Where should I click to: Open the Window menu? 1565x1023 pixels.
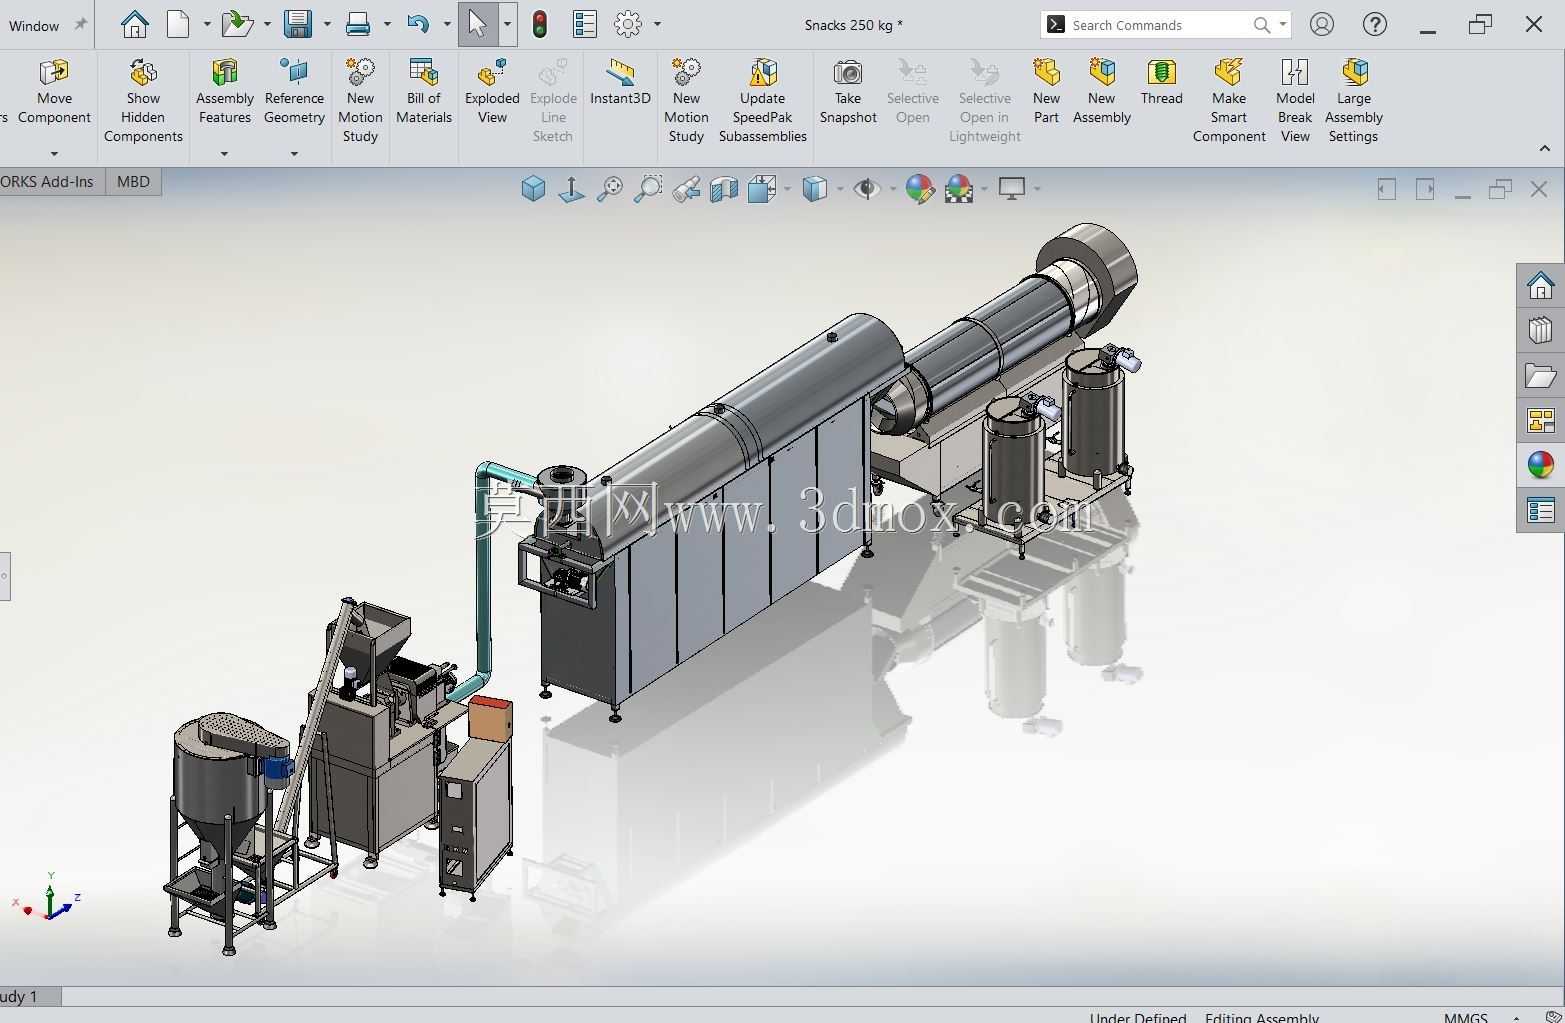pyautogui.click(x=34, y=26)
